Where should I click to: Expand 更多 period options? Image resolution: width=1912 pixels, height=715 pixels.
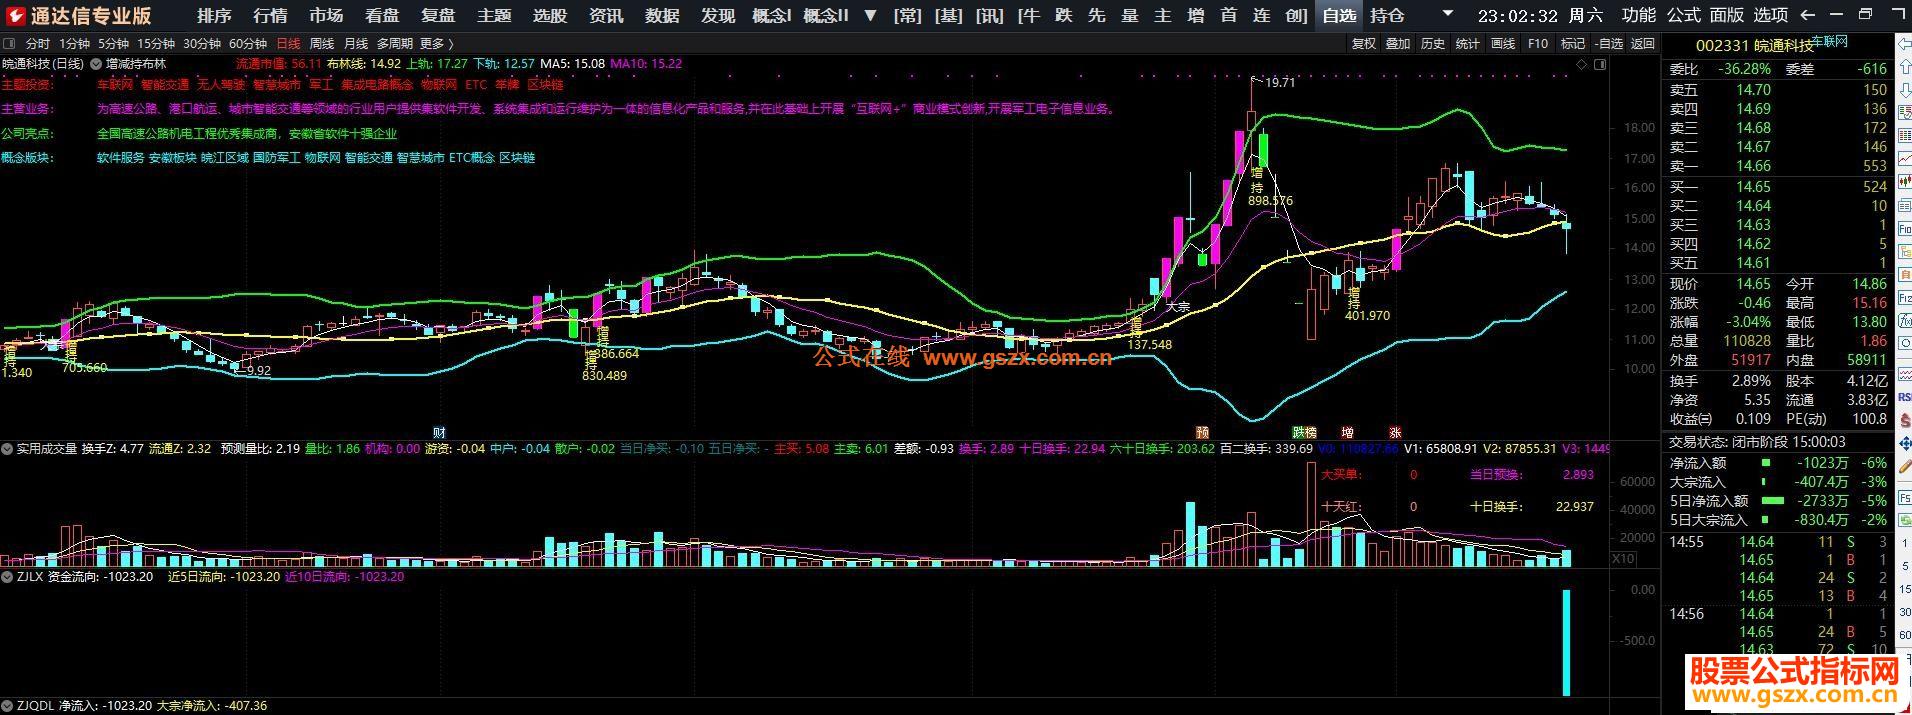click(437, 44)
